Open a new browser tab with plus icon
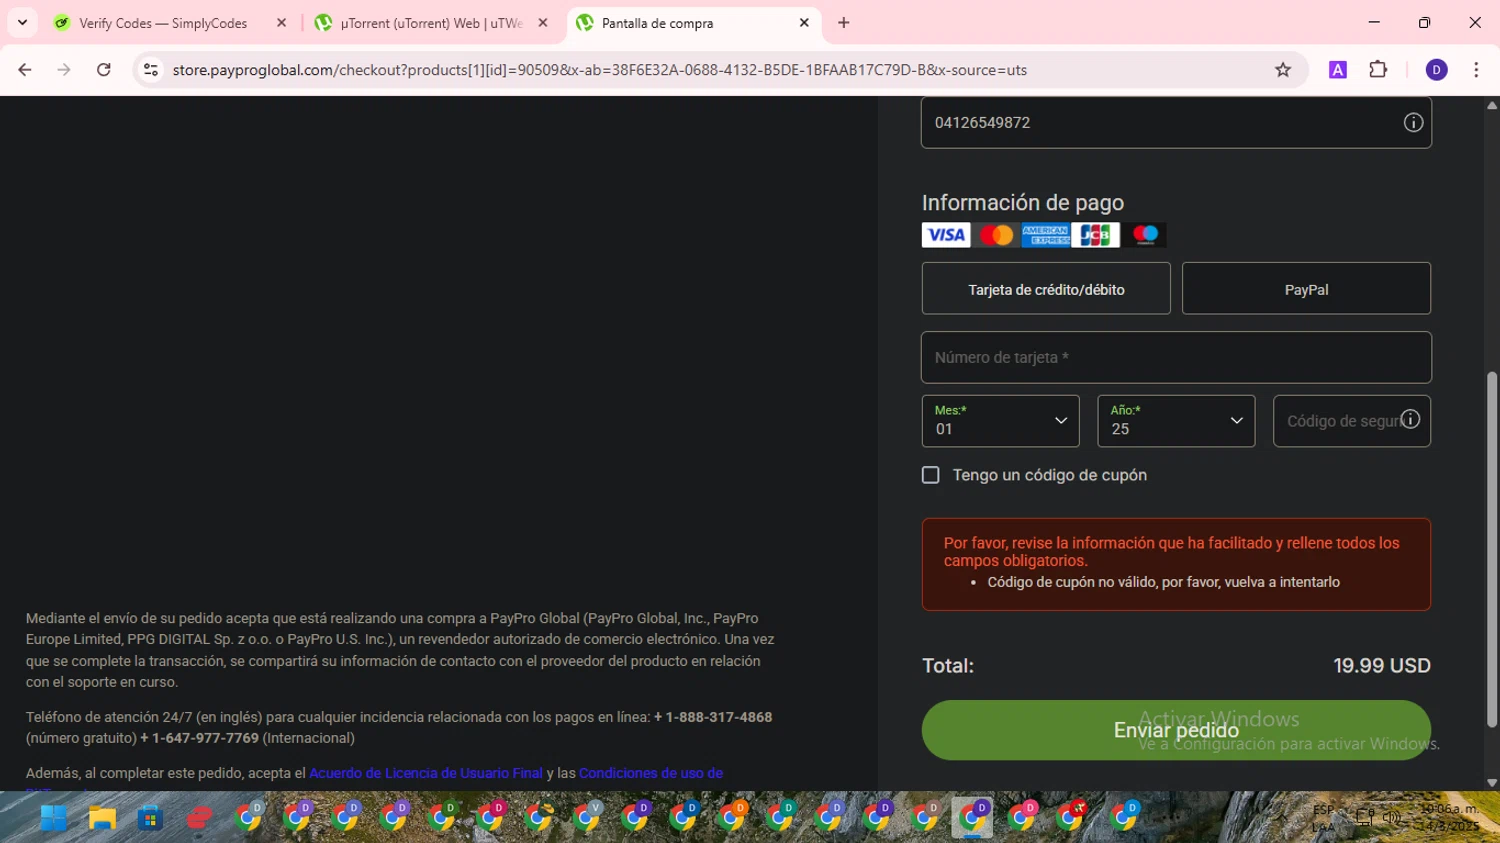1500x843 pixels. [x=844, y=23]
